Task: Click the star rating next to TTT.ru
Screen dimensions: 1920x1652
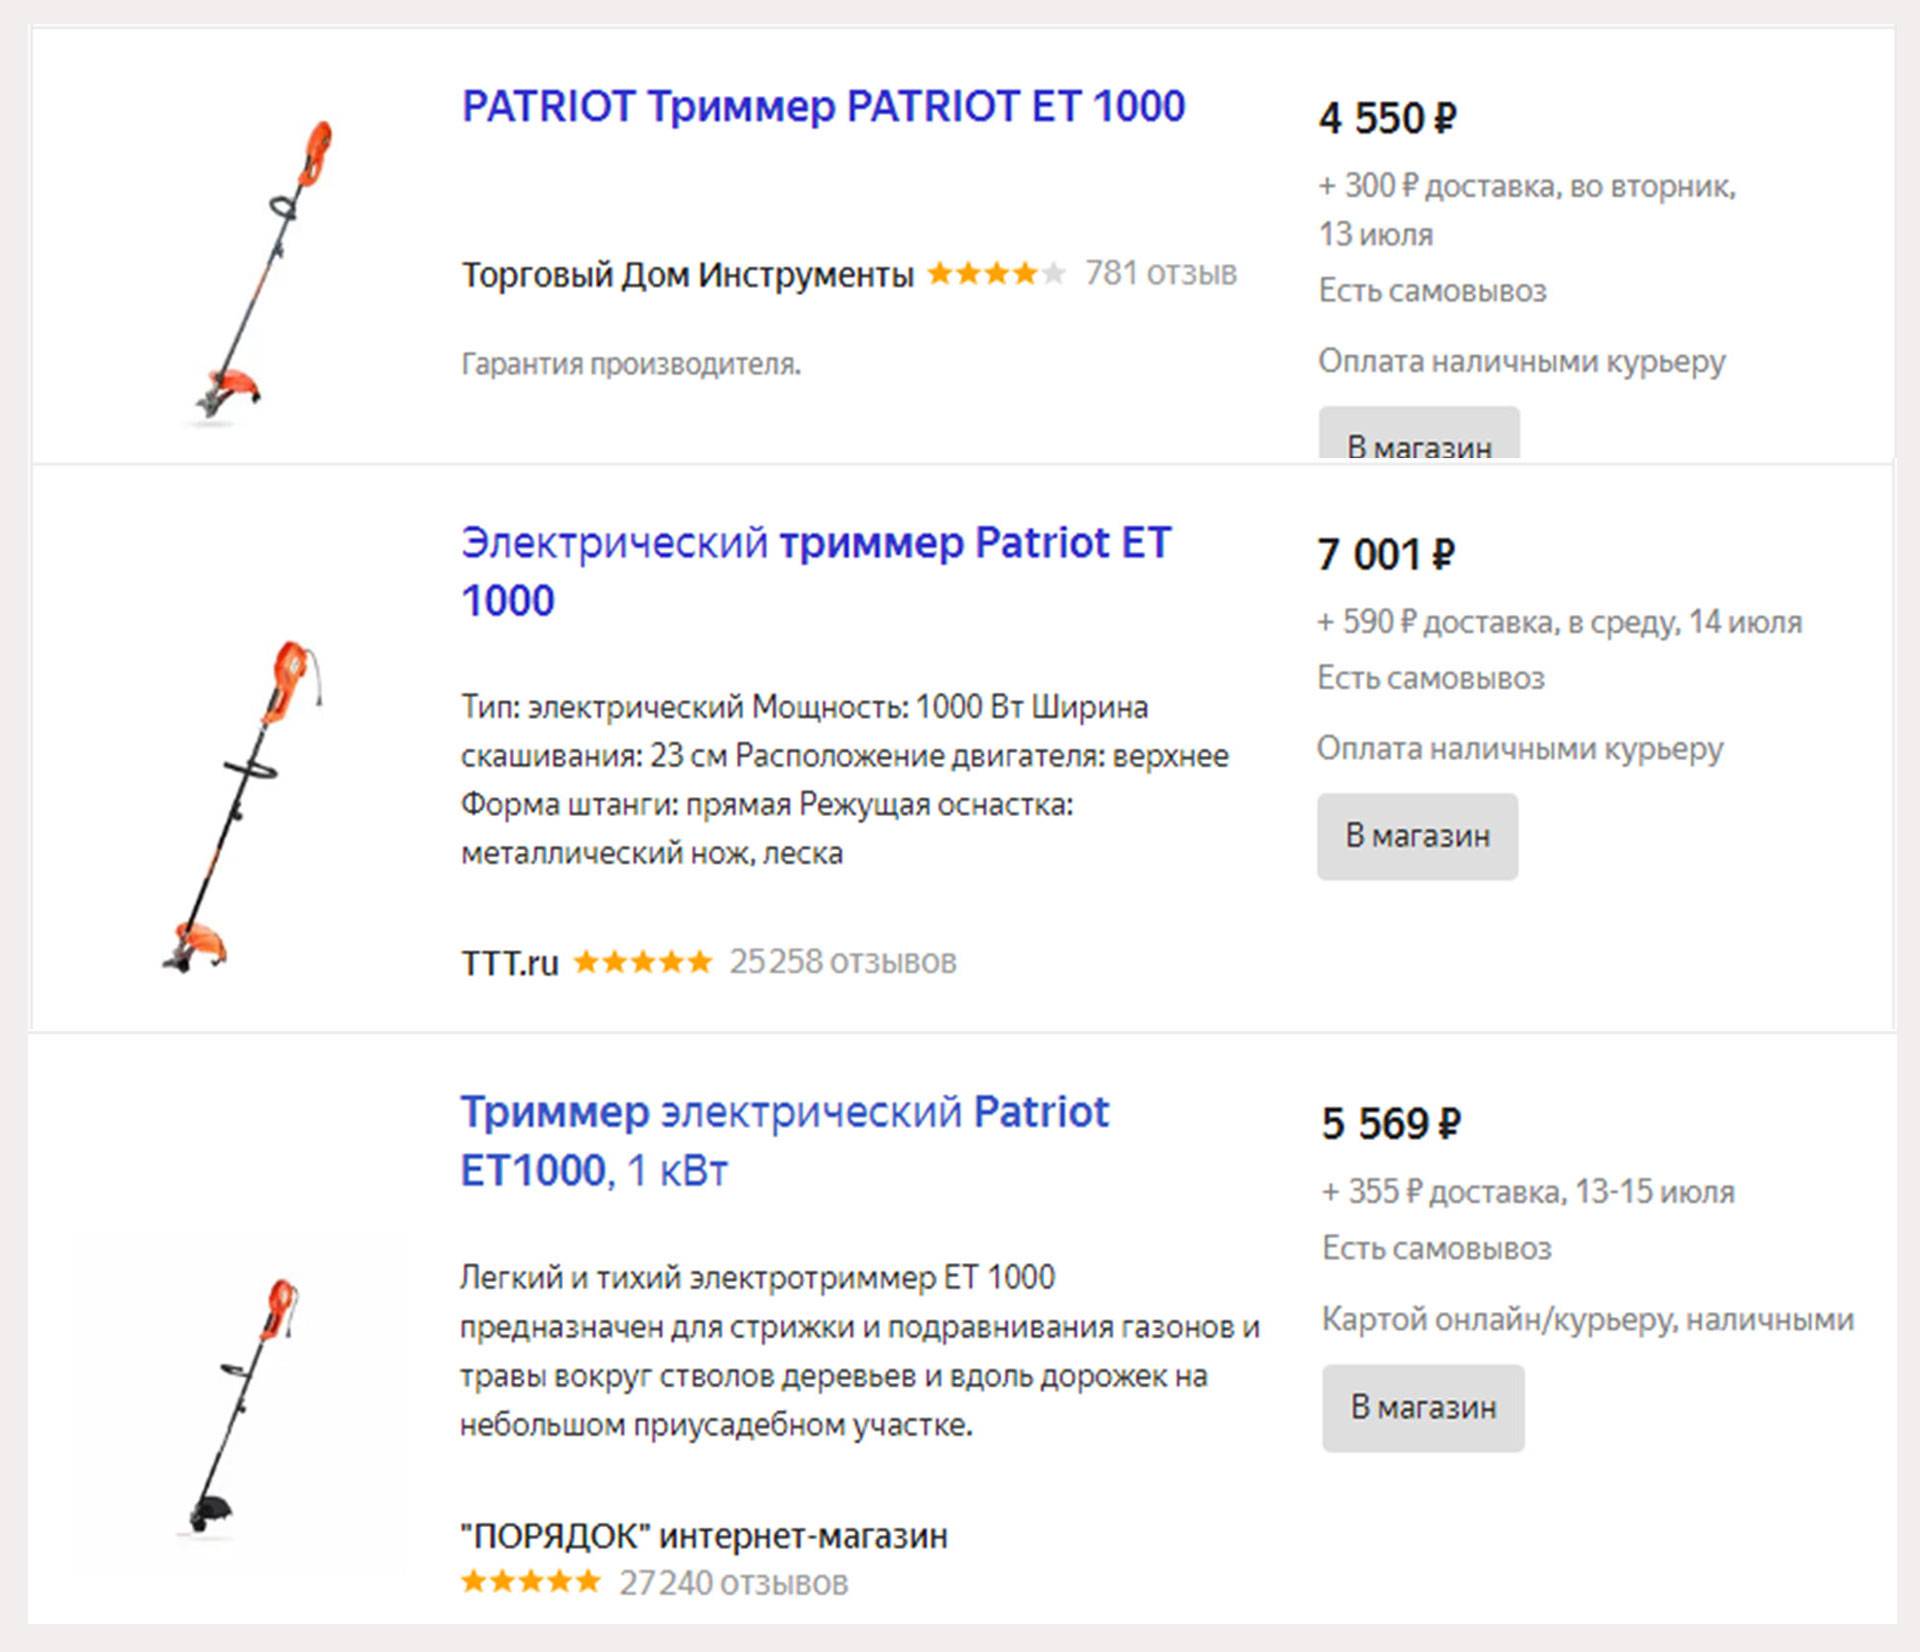Action: point(642,962)
